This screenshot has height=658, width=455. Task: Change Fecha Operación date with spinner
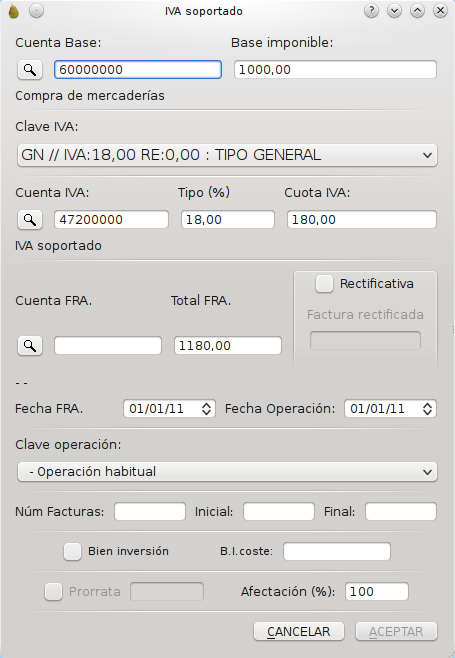pyautogui.click(x=427, y=409)
